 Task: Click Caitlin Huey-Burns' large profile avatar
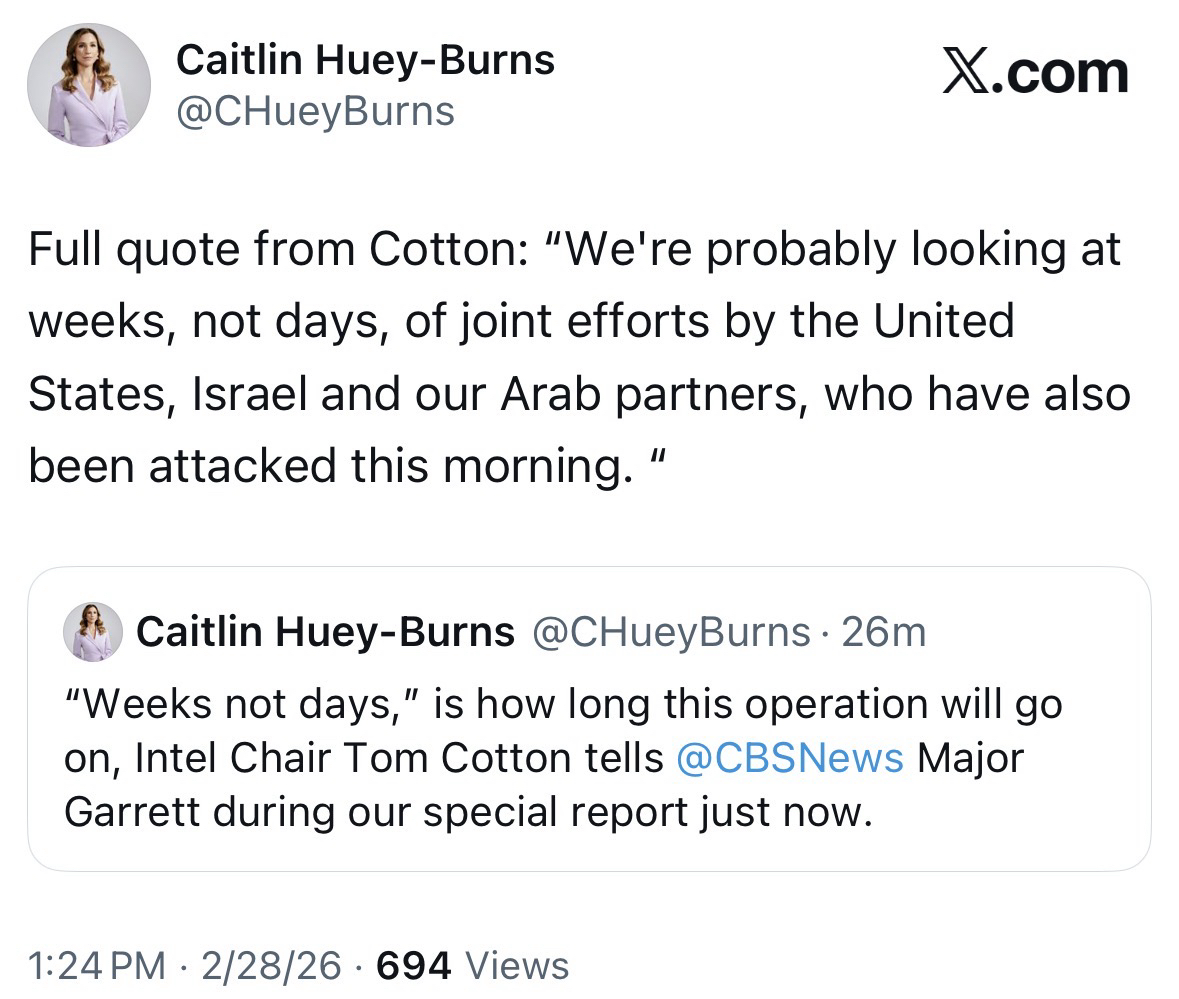pos(89,85)
